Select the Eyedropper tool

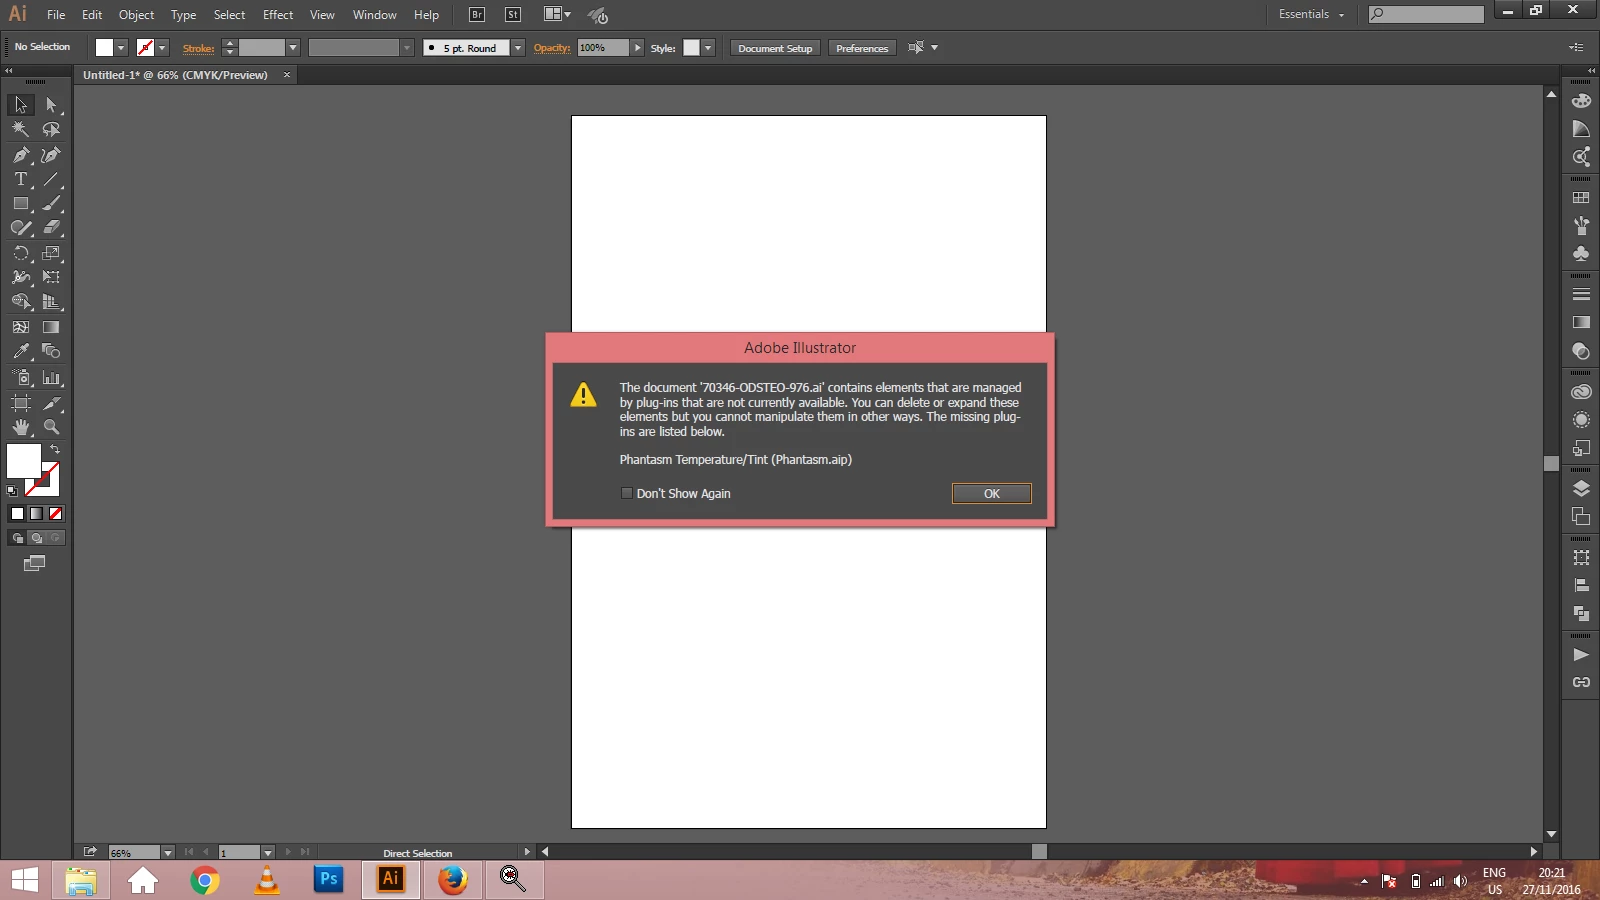click(21, 351)
